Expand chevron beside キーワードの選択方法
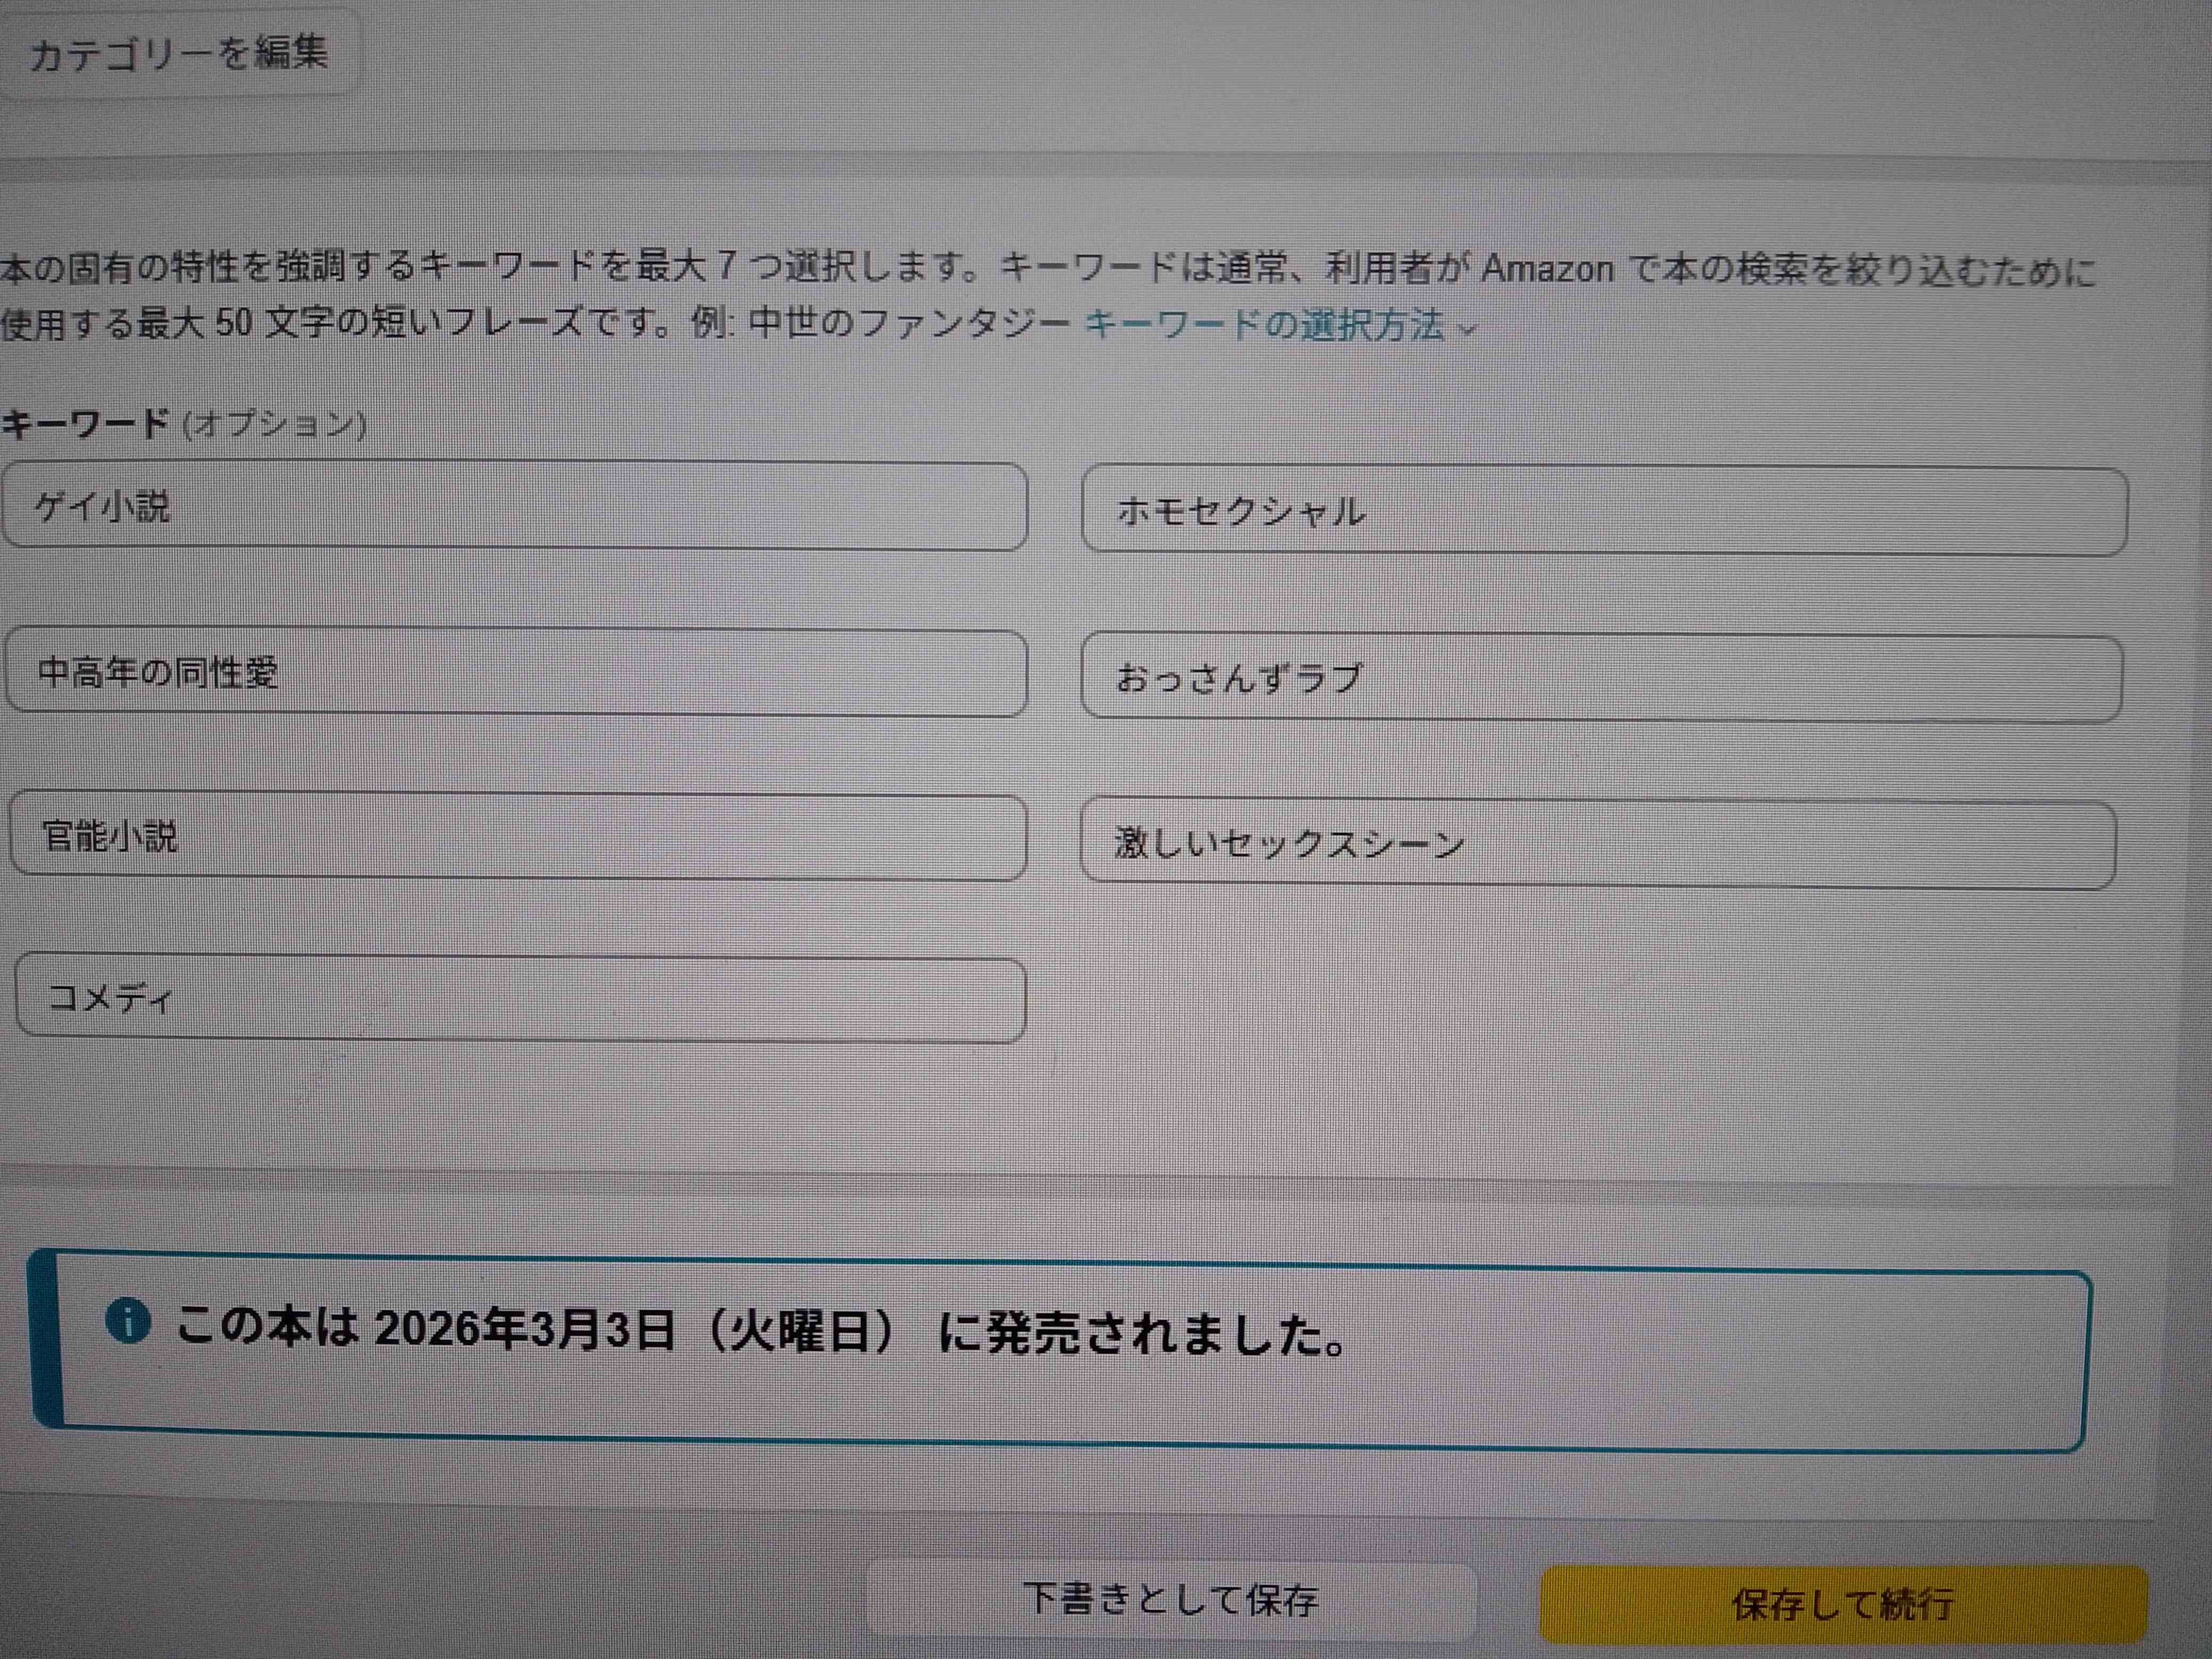The width and height of the screenshot is (2212, 1659). coord(1468,329)
